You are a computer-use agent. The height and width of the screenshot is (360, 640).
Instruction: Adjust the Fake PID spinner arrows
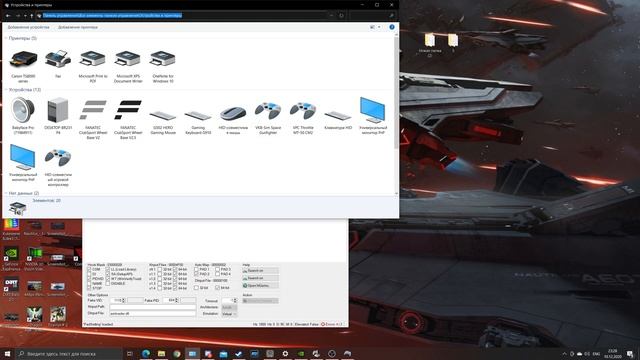point(177,300)
